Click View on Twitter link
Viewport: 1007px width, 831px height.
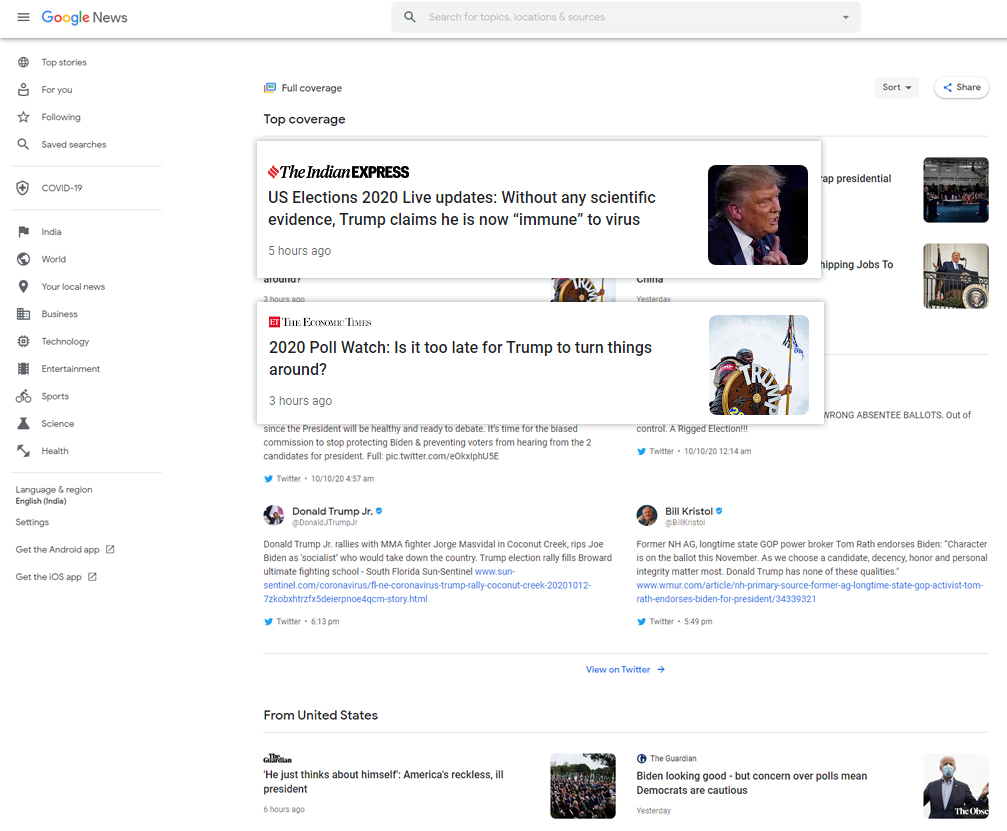pos(625,669)
